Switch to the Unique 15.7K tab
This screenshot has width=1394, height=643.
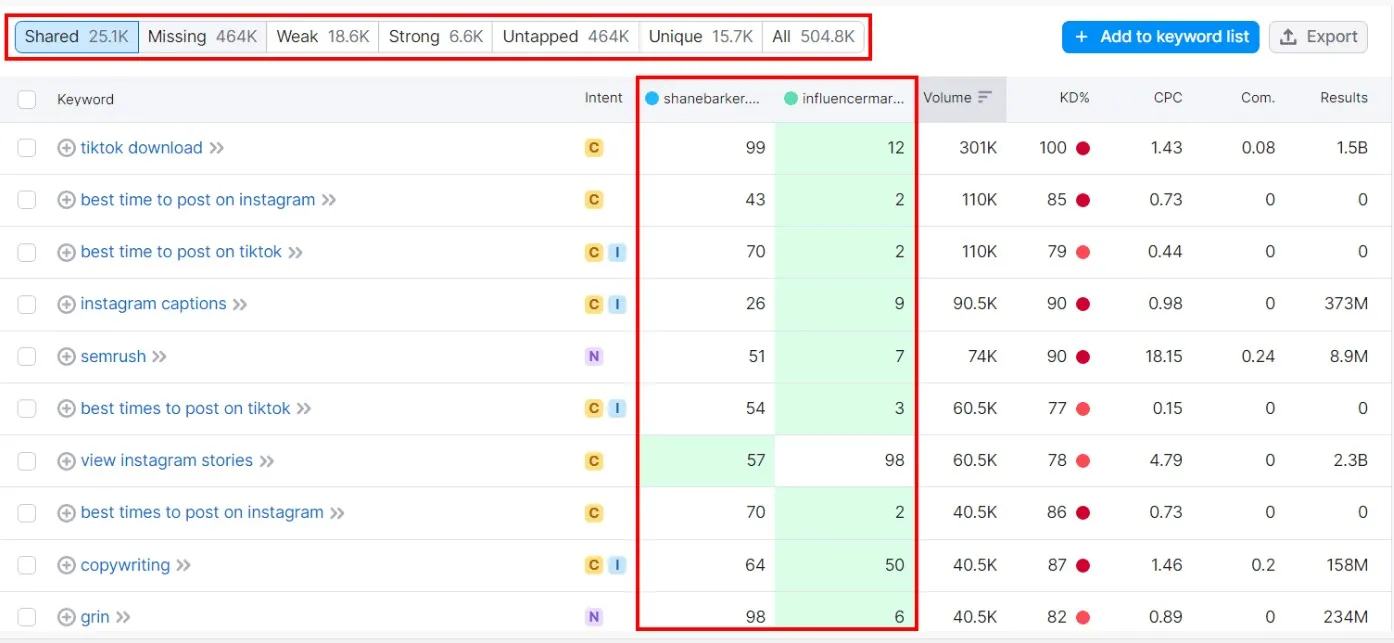tap(701, 37)
